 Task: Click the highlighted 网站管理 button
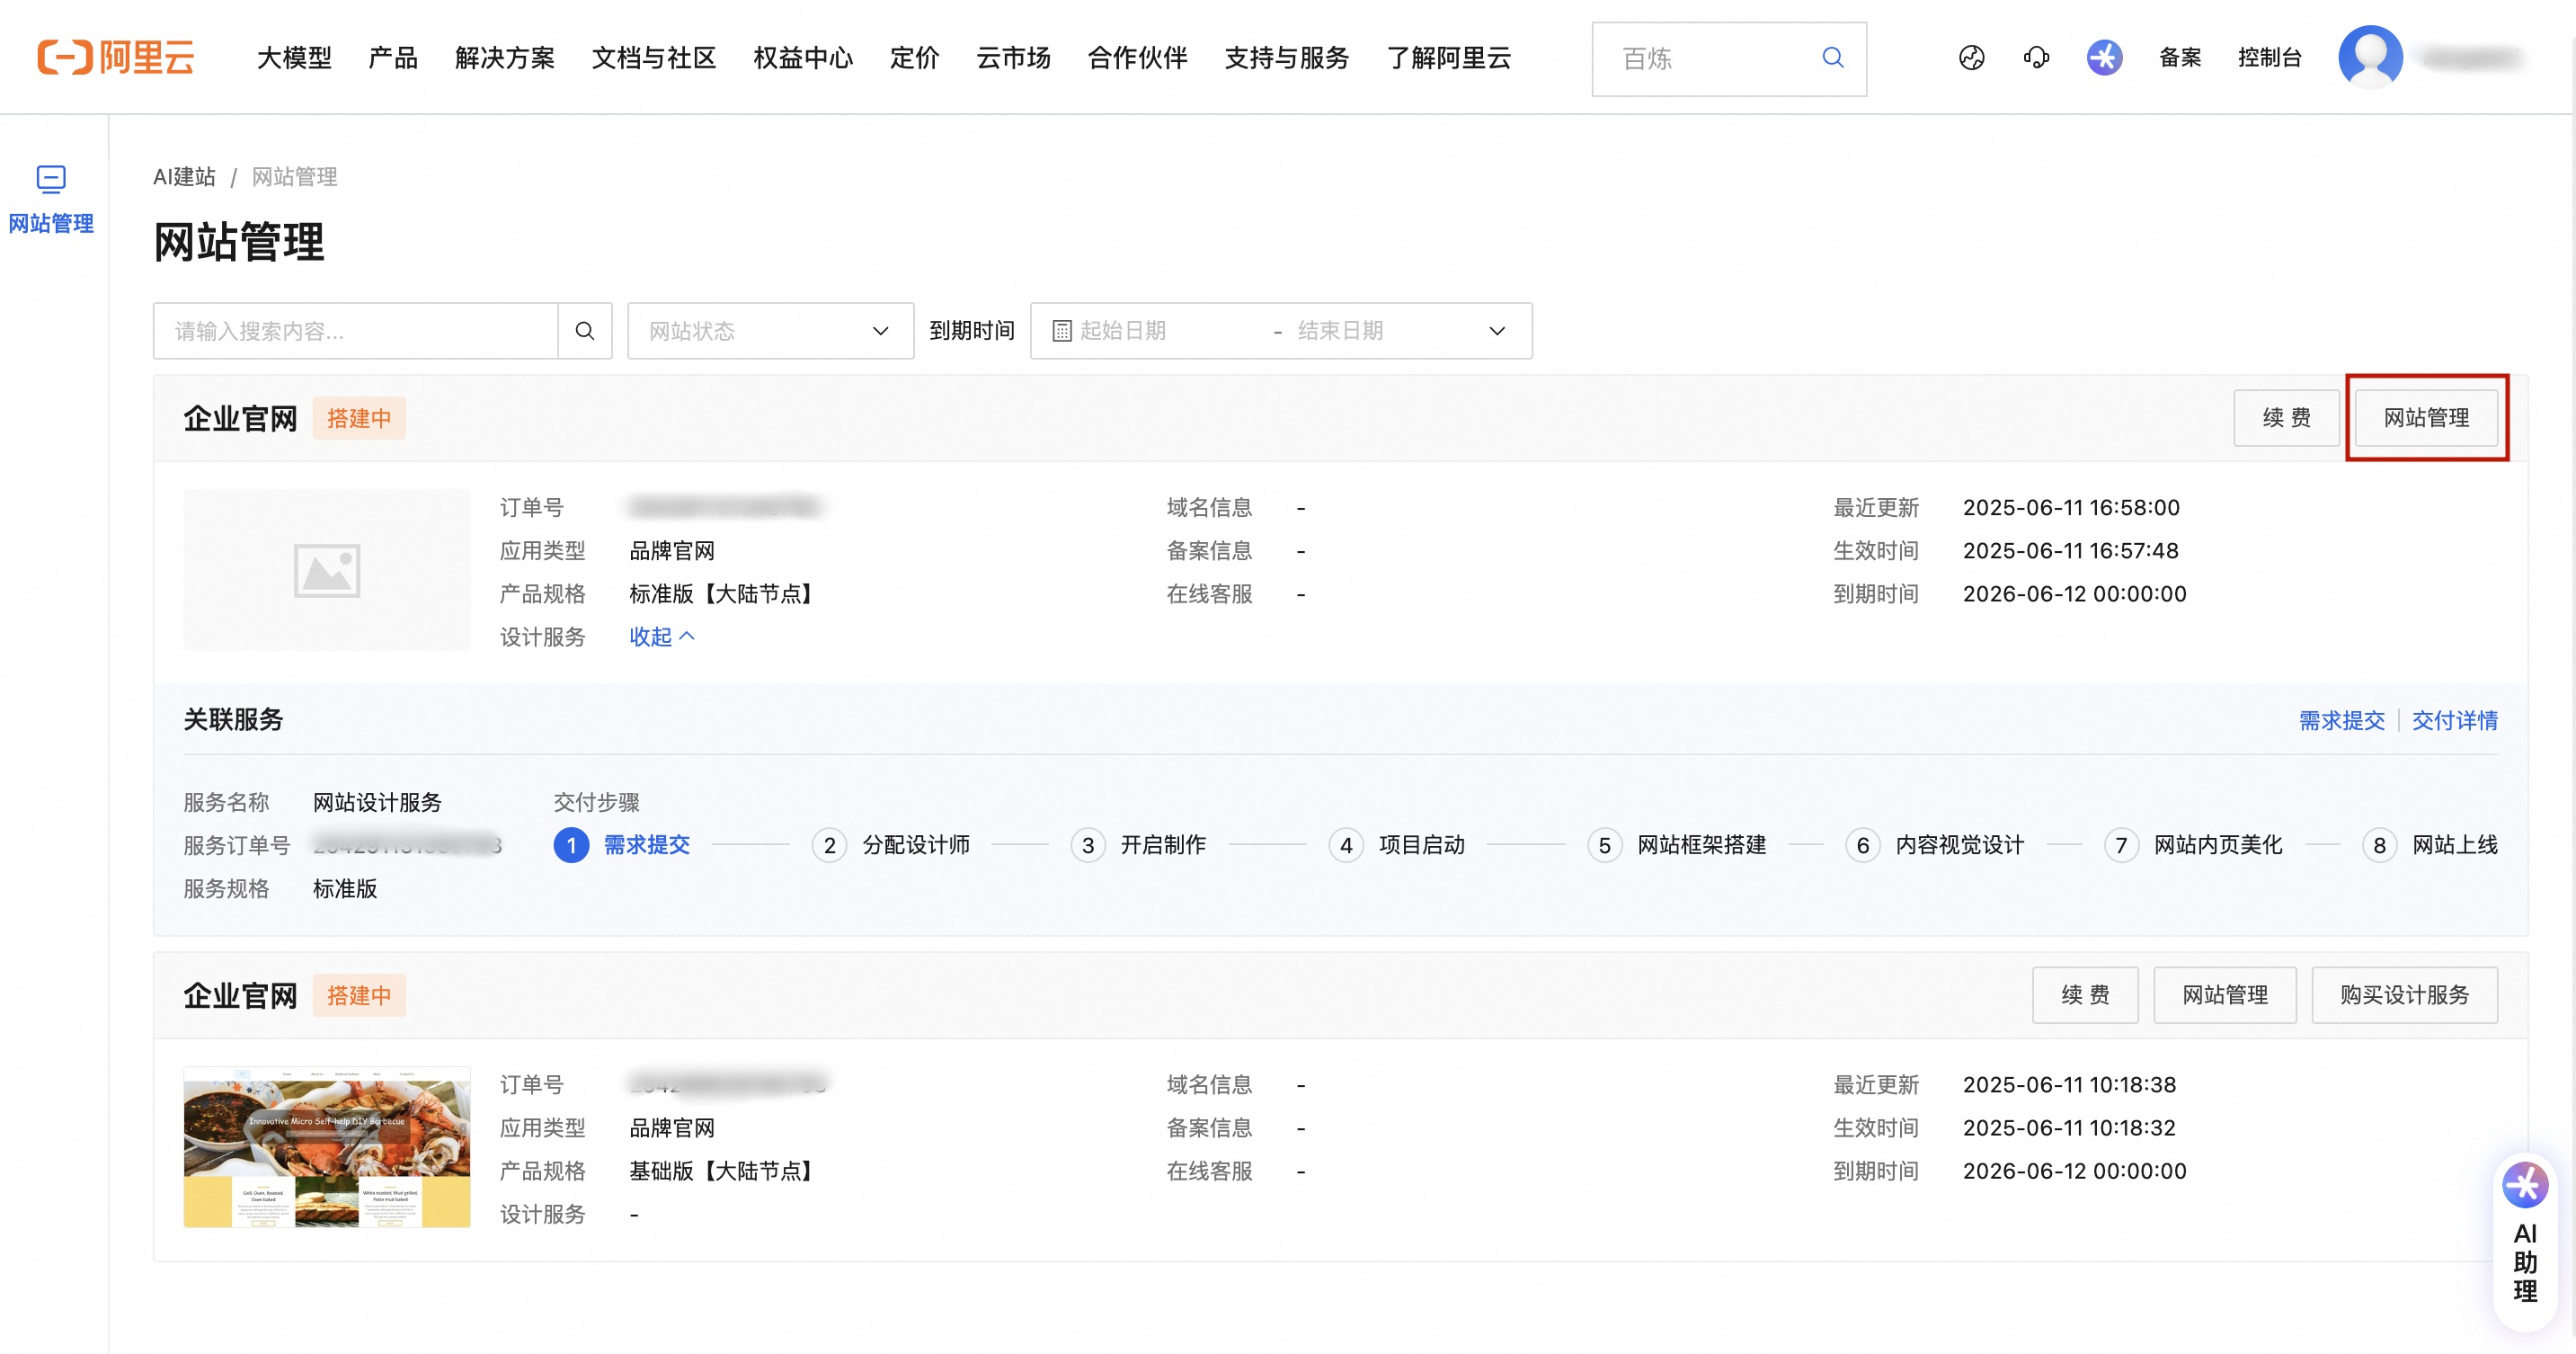(x=2428, y=418)
